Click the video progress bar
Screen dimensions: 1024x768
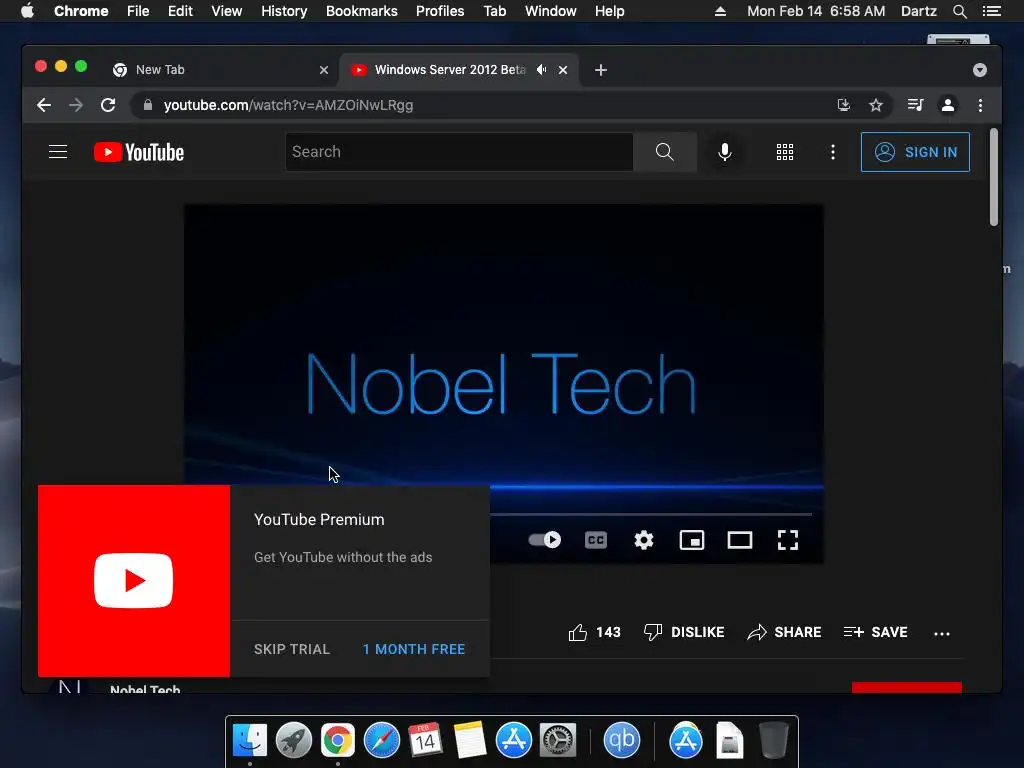coord(650,515)
